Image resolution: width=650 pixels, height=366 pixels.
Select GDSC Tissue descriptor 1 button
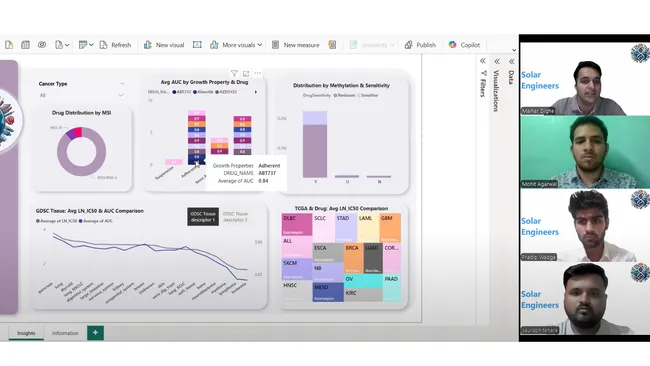click(203, 217)
